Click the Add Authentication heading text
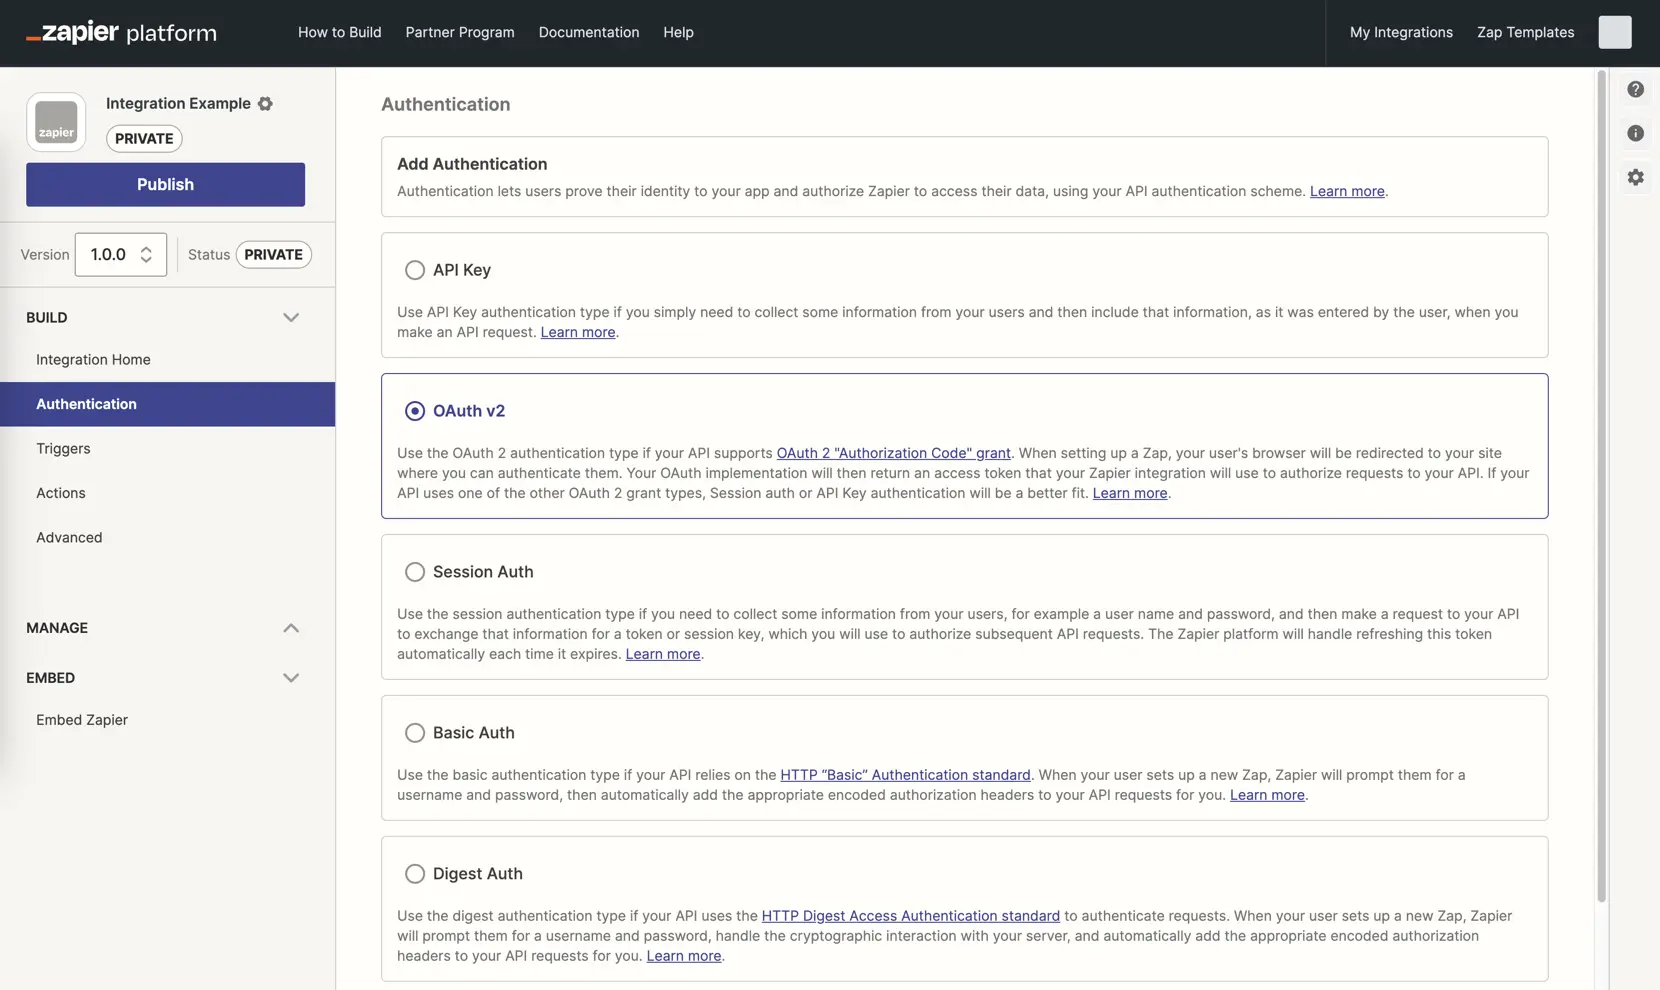 coord(472,164)
